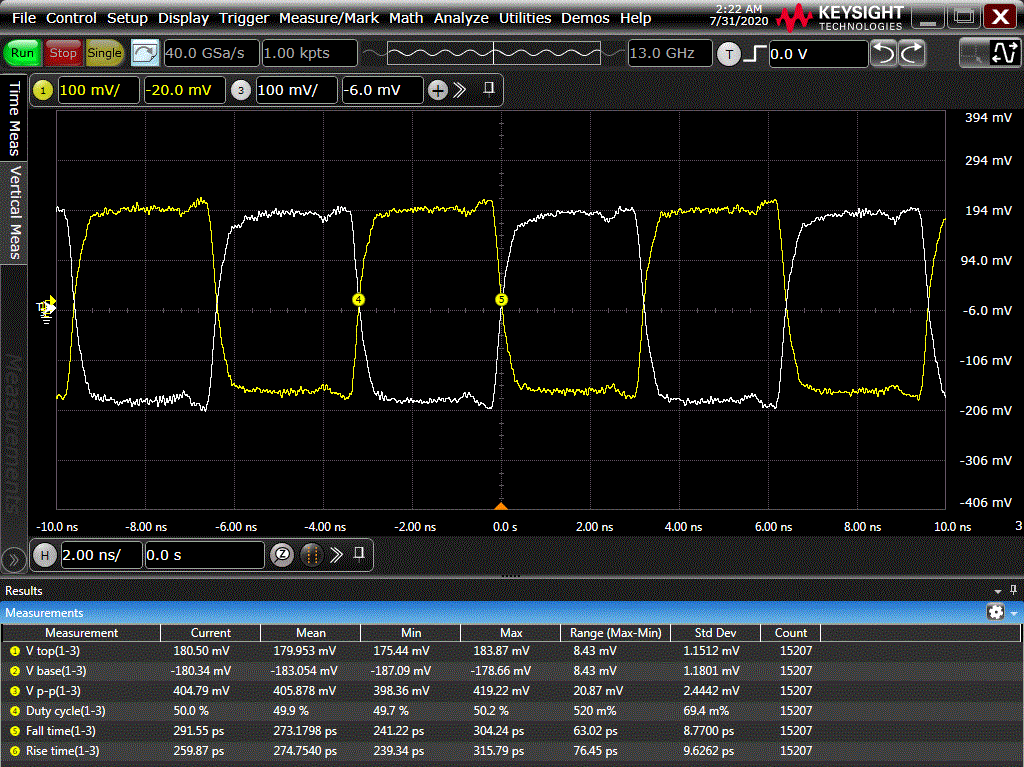1024x767 pixels.
Task: Halt acquisition with the Stop button
Action: point(63,53)
